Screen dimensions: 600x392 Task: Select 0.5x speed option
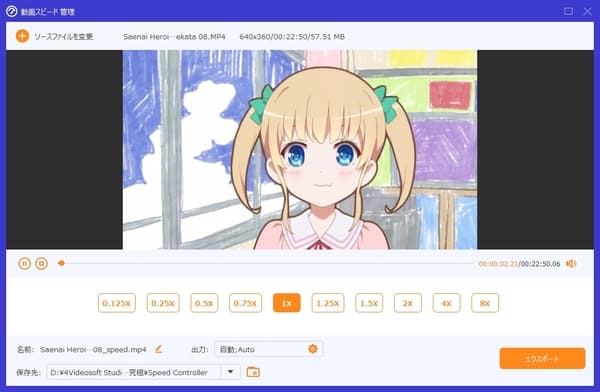pos(204,303)
